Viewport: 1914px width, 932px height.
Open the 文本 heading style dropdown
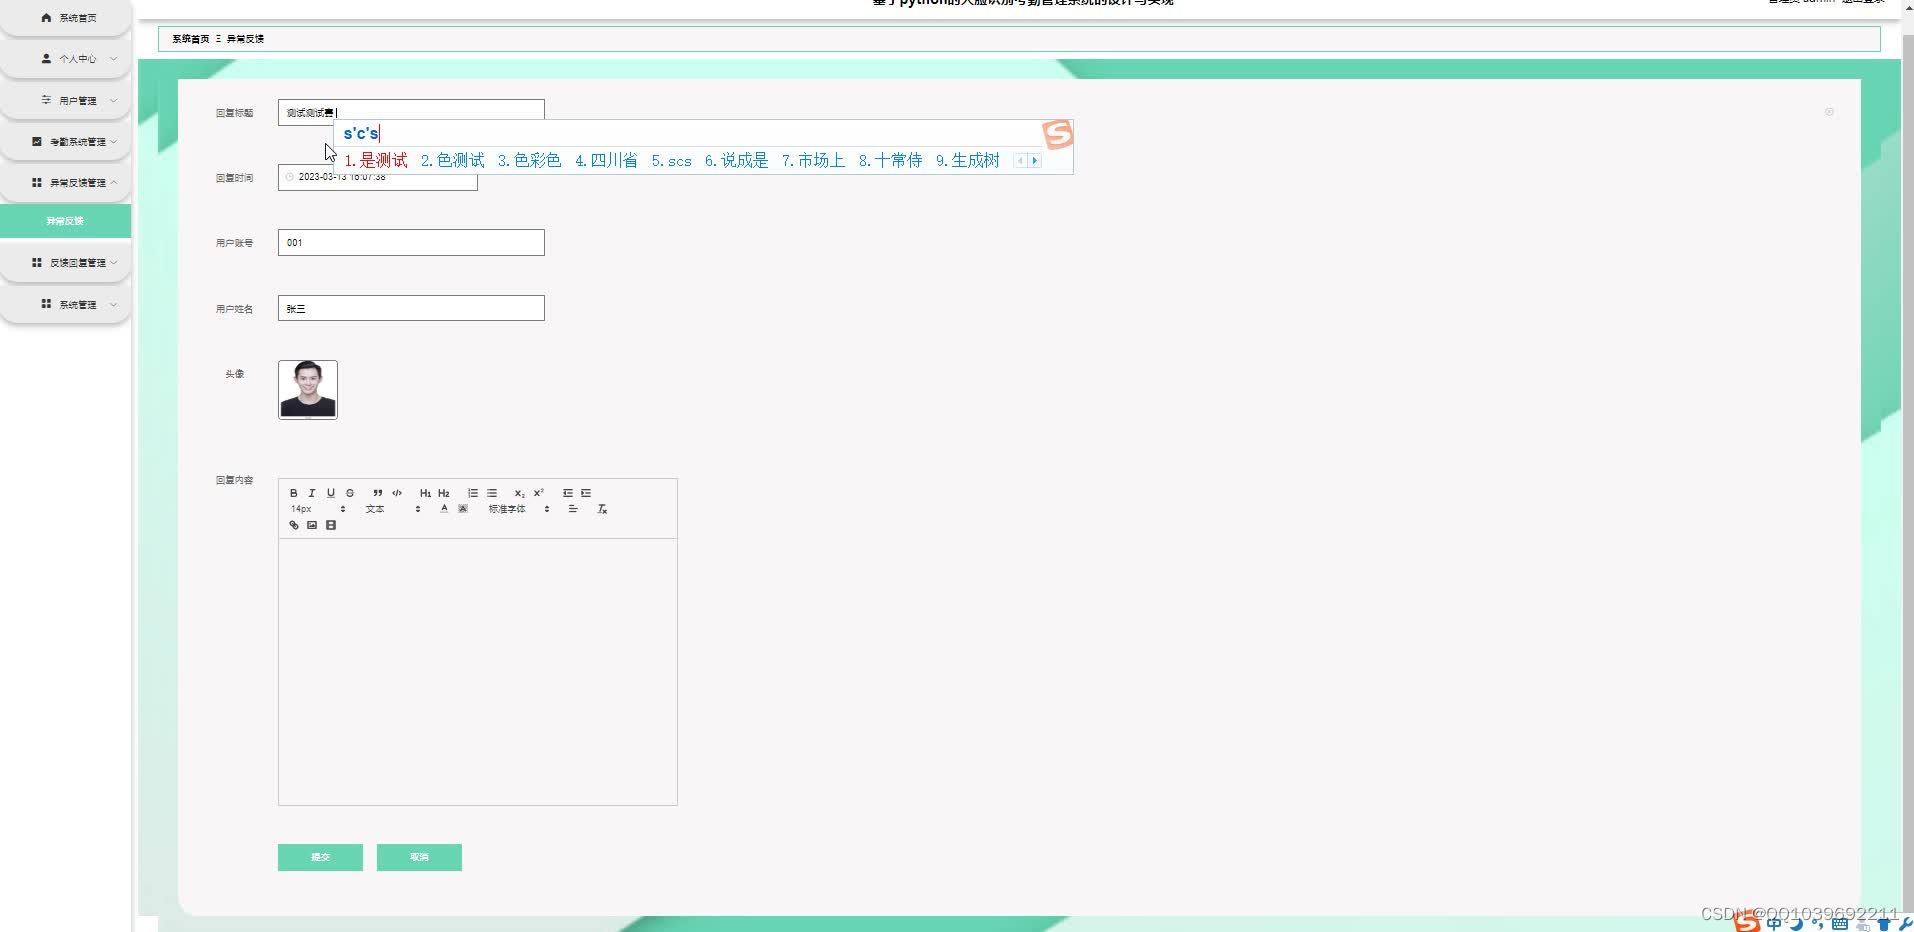[393, 509]
